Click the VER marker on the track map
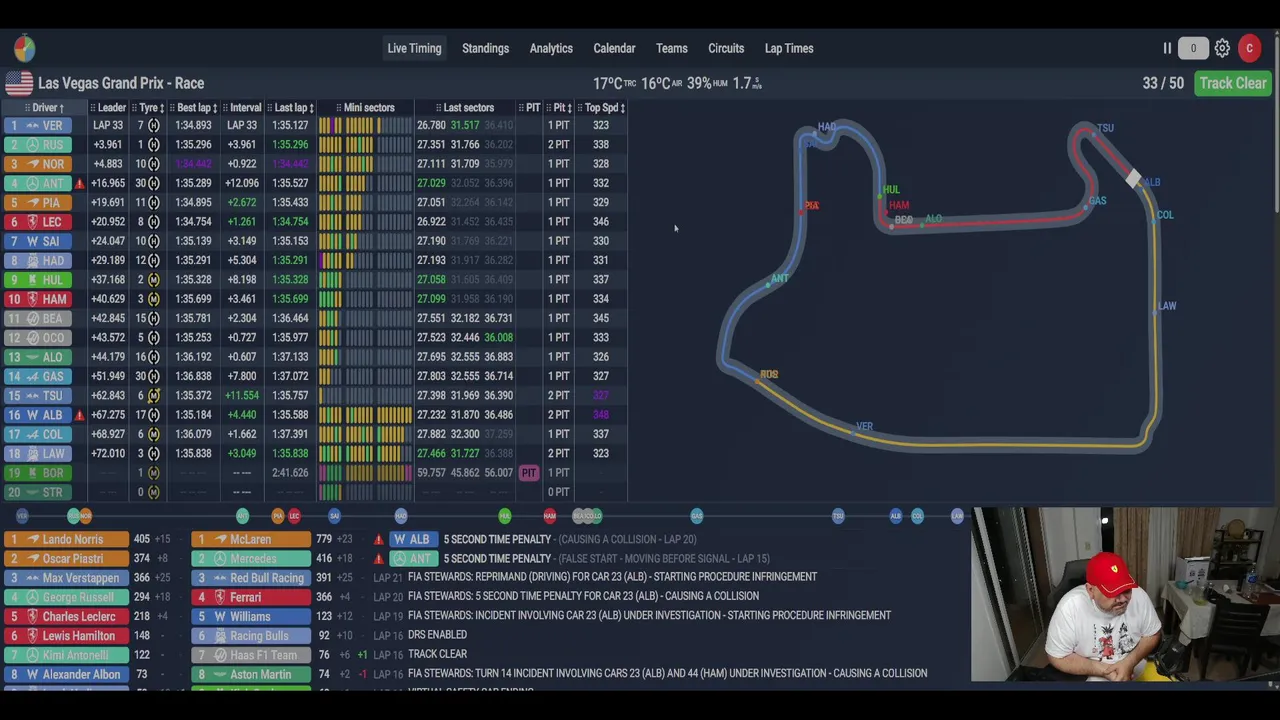Viewport: 1280px width, 720px height. pyautogui.click(x=864, y=427)
